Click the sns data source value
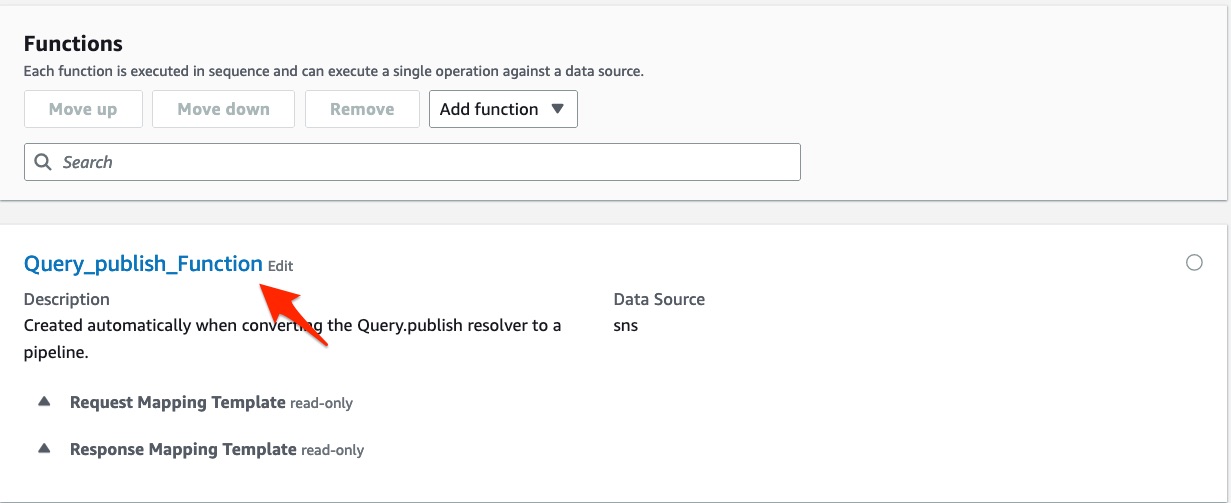 [x=626, y=325]
